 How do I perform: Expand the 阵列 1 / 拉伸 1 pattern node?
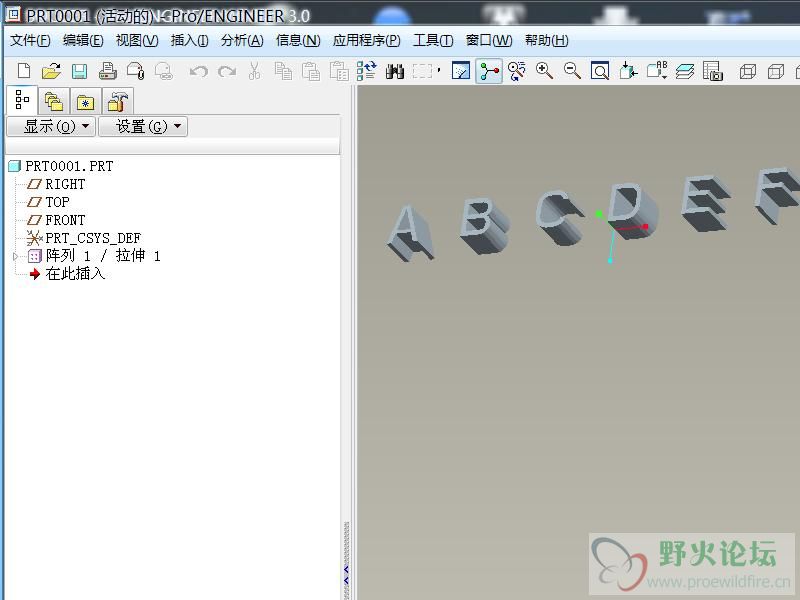[15, 256]
